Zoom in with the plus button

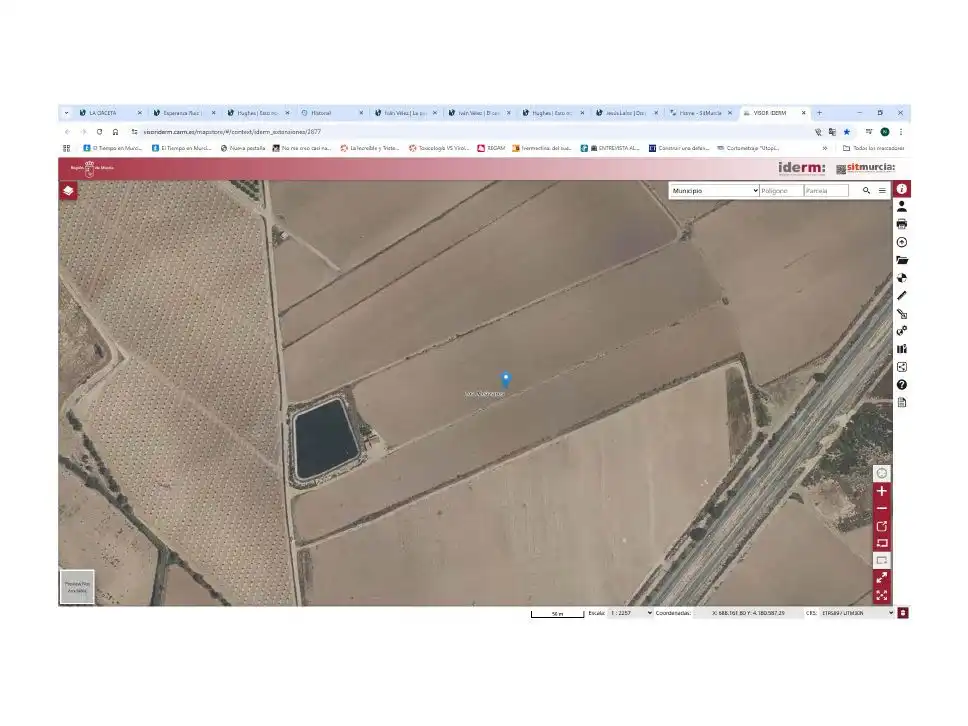[x=882, y=491]
